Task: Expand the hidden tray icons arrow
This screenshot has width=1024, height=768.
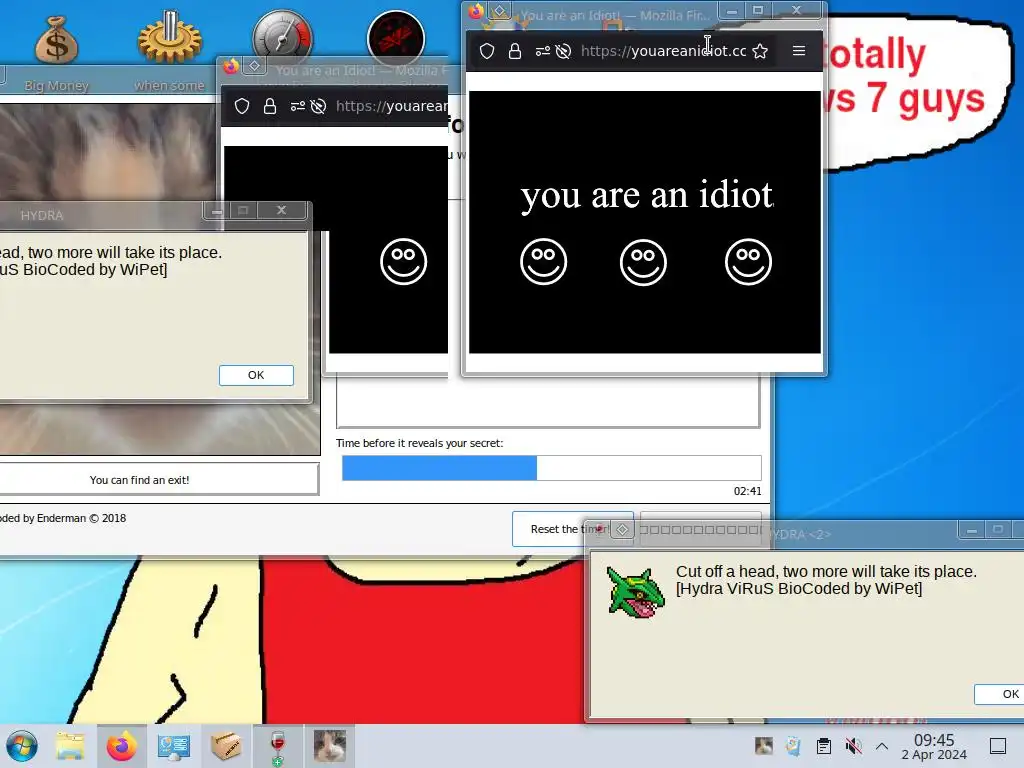Action: point(882,746)
